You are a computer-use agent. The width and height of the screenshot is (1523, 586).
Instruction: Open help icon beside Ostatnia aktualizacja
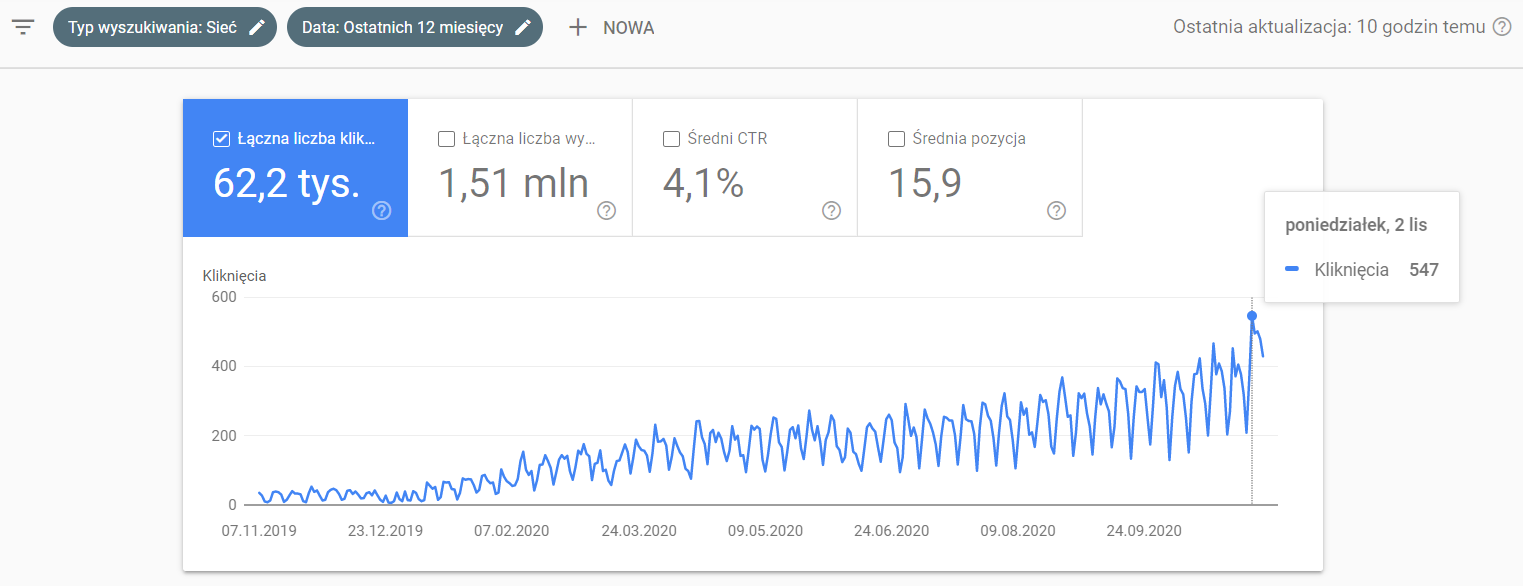(1502, 27)
